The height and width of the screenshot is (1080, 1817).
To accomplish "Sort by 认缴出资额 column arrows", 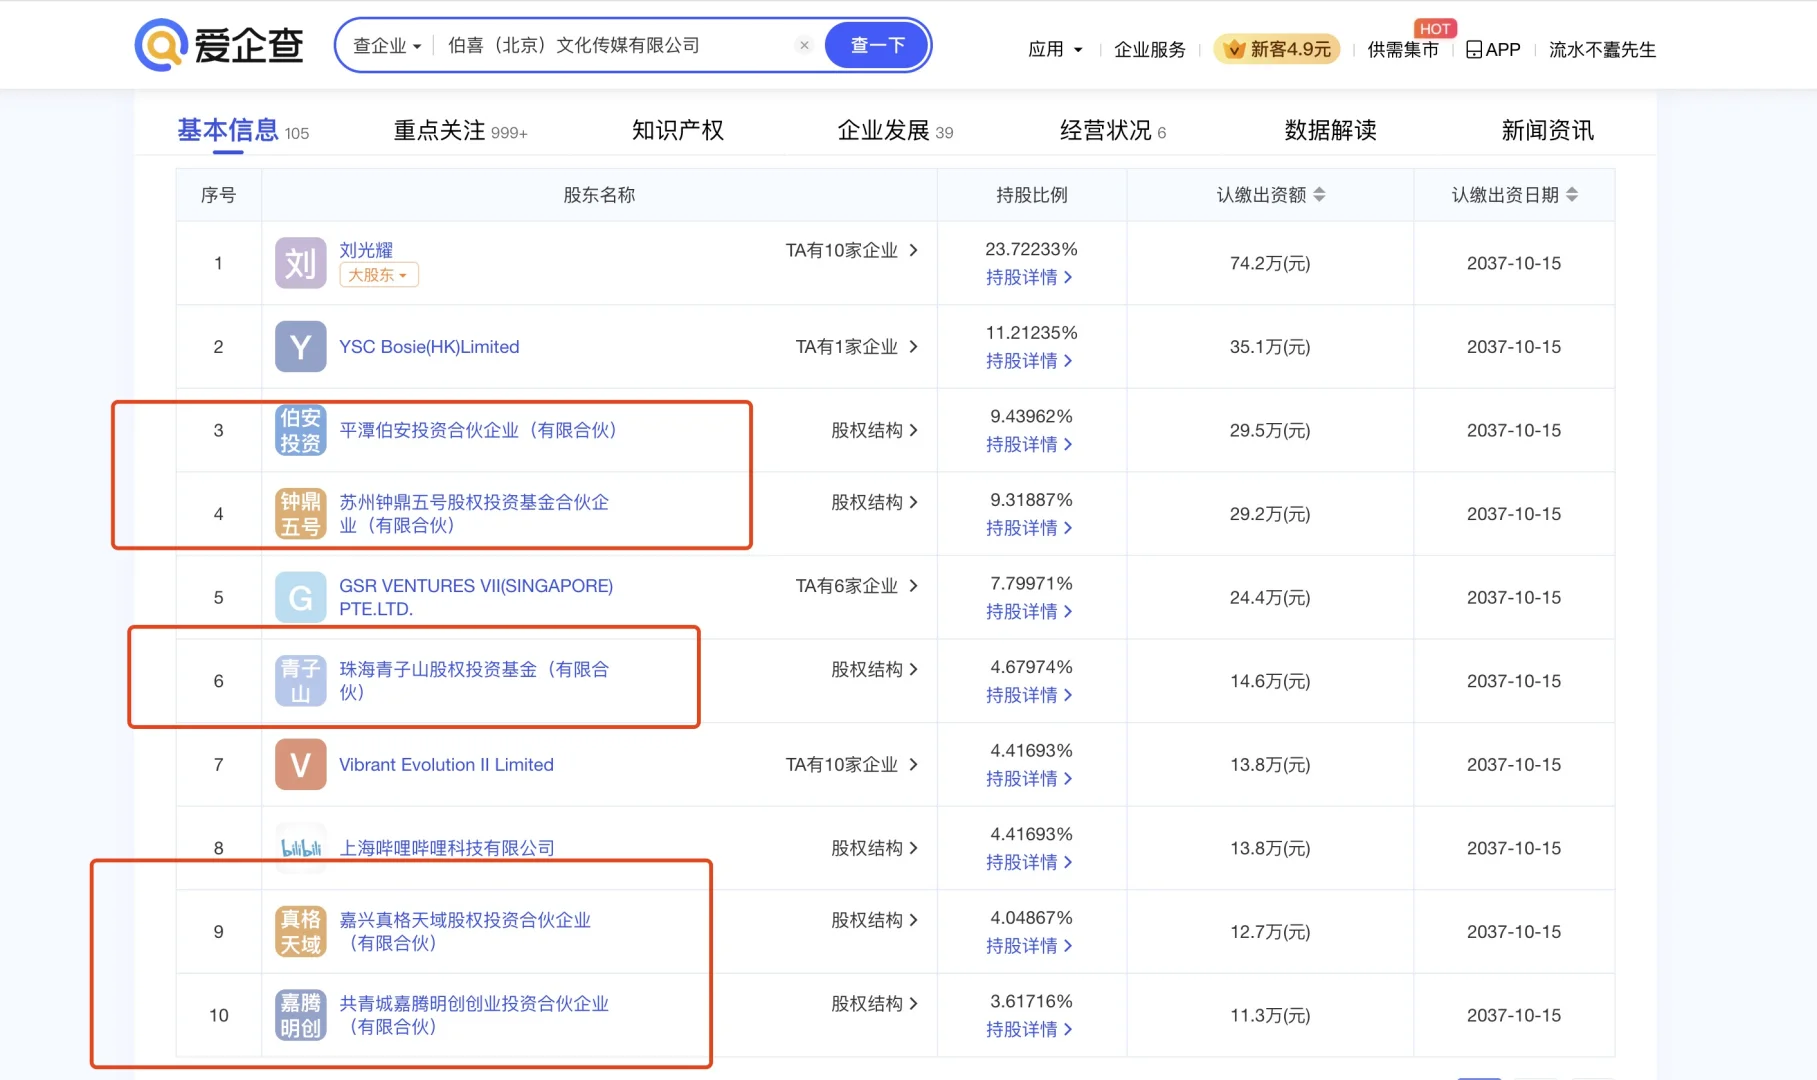I will pyautogui.click(x=1319, y=194).
